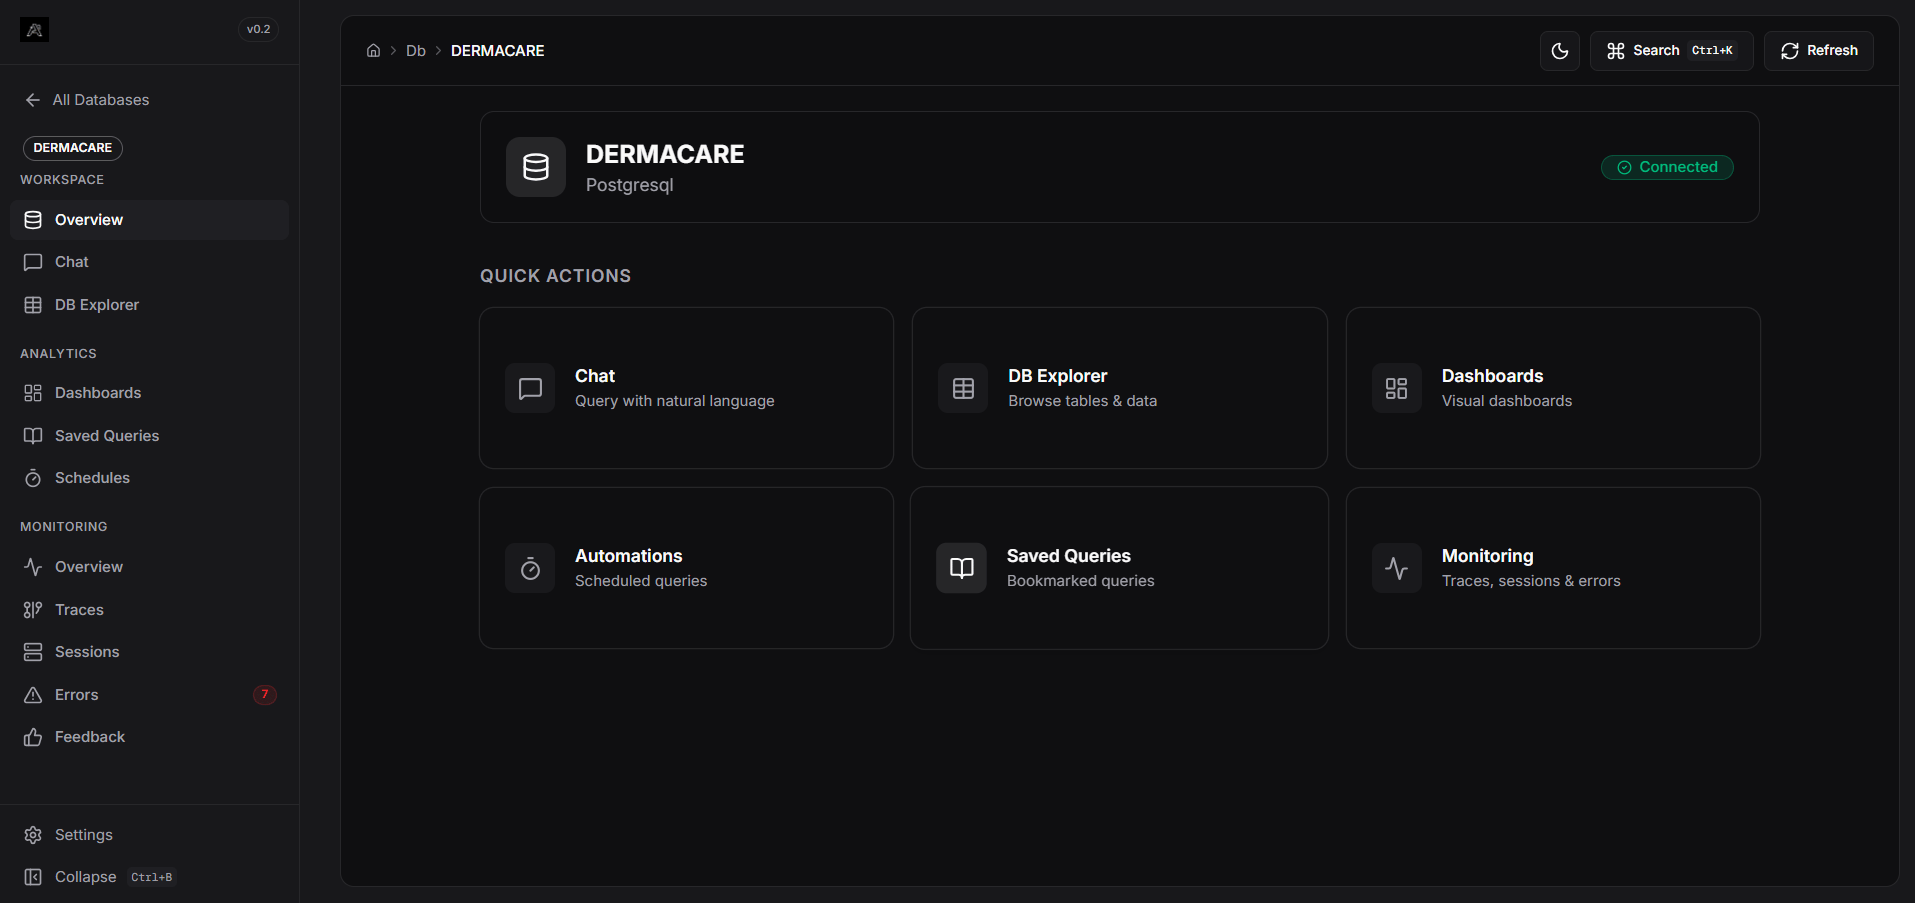Collapse the sidebar using the Collapse icon

33,877
